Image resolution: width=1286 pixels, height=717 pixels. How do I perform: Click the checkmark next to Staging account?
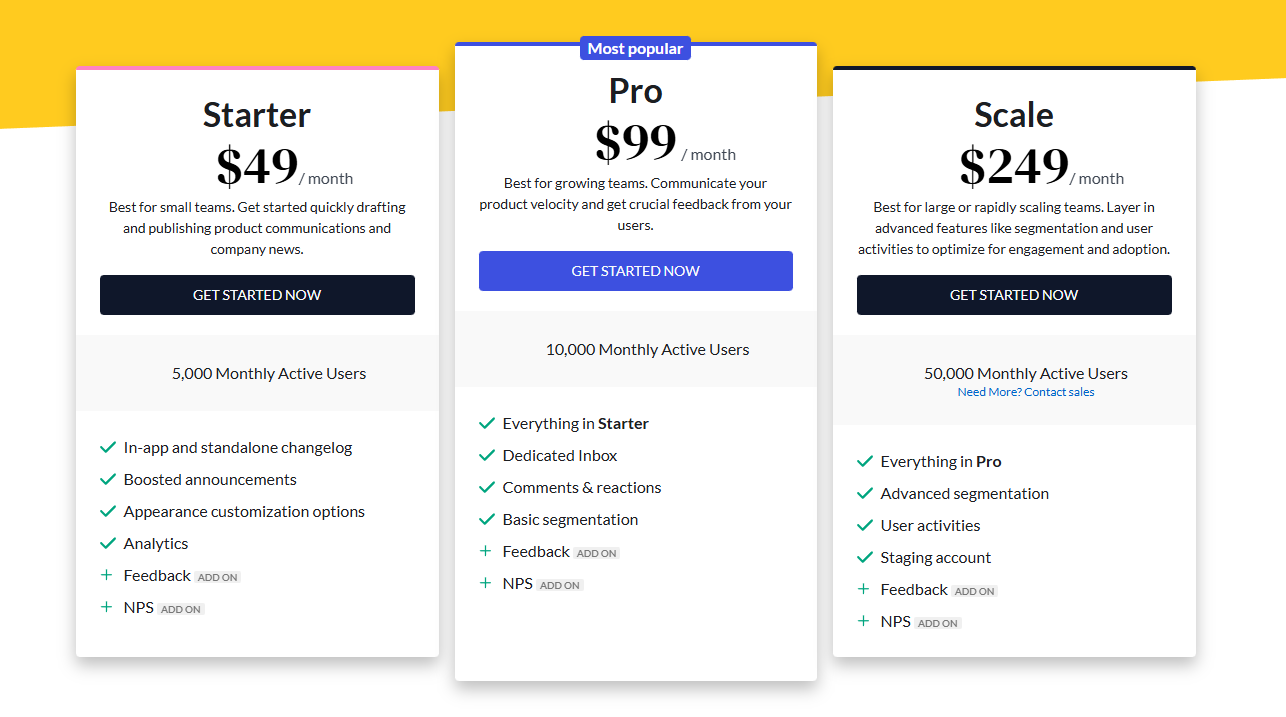[x=865, y=557]
